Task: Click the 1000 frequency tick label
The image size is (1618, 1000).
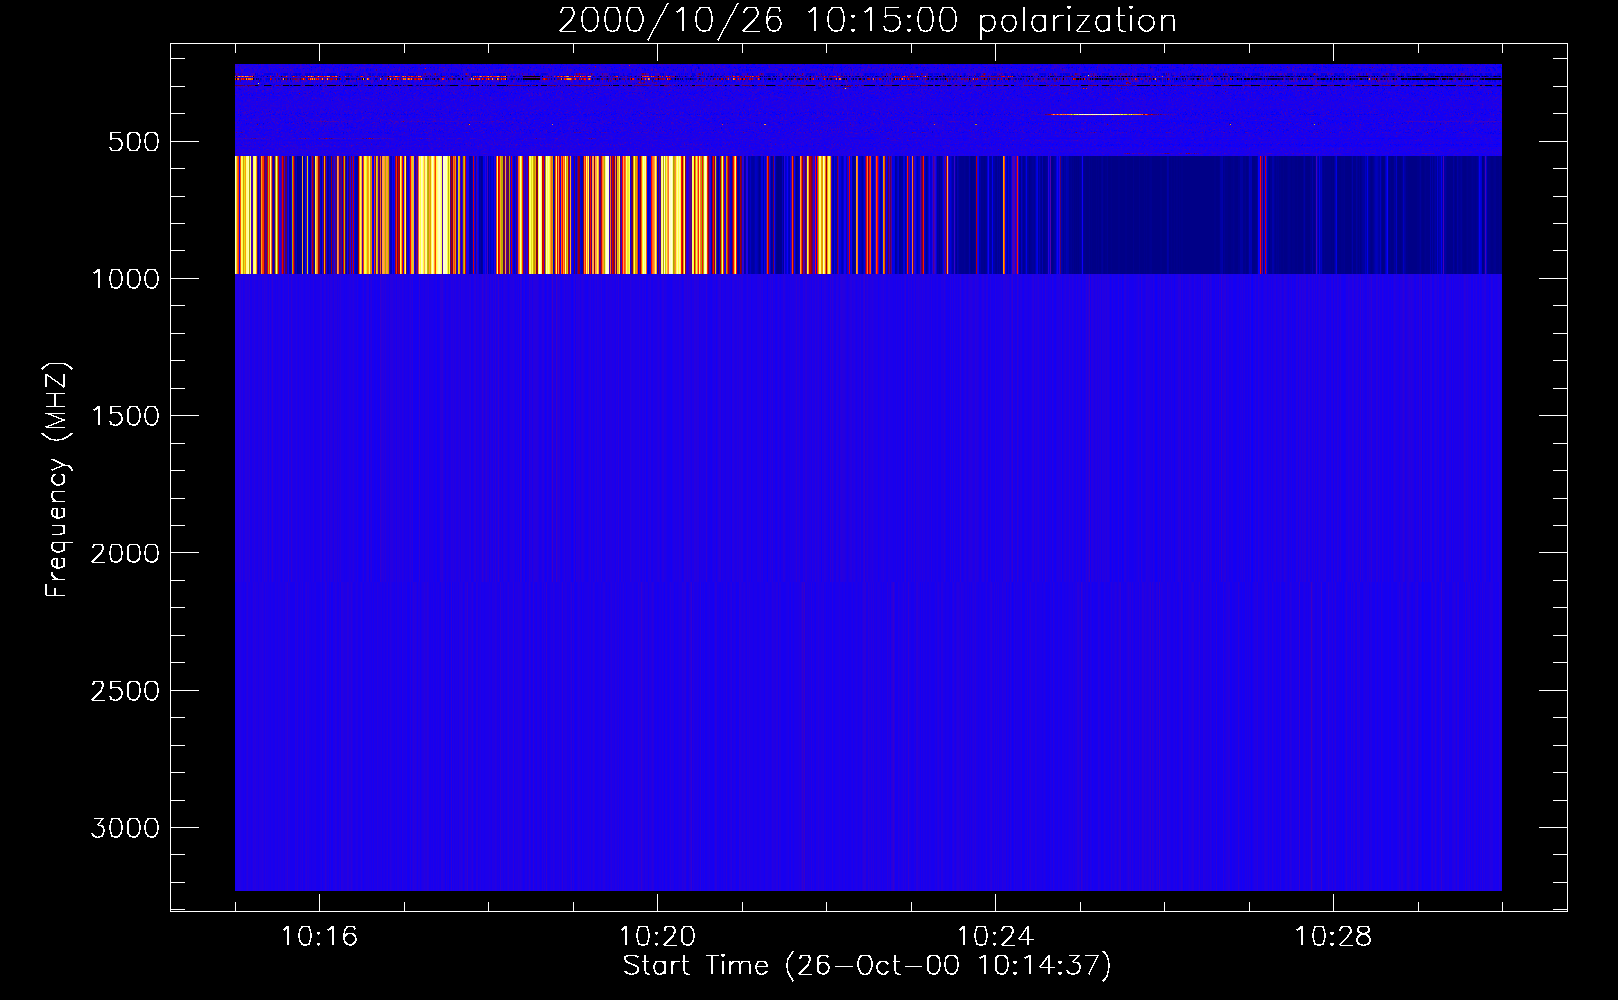Action: pos(125,279)
